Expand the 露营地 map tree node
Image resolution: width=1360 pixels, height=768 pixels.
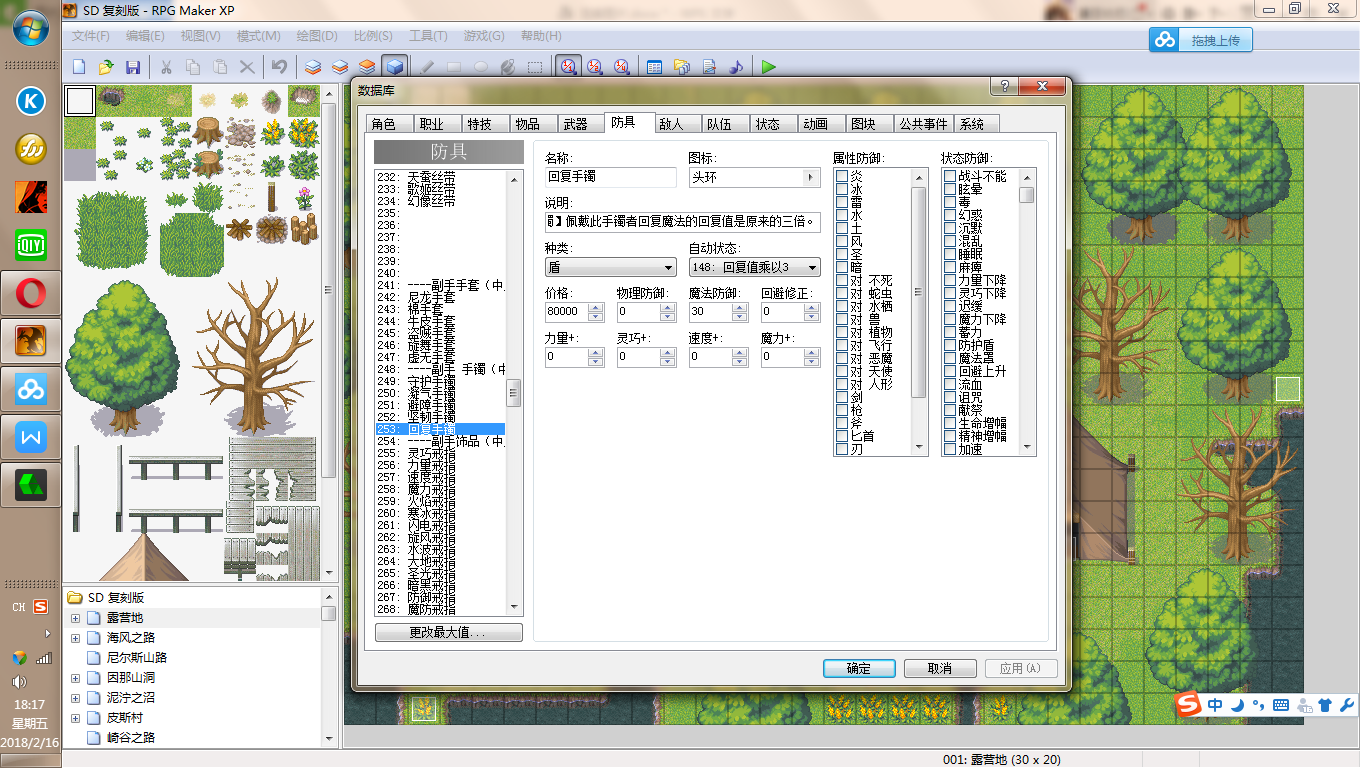[x=75, y=618]
